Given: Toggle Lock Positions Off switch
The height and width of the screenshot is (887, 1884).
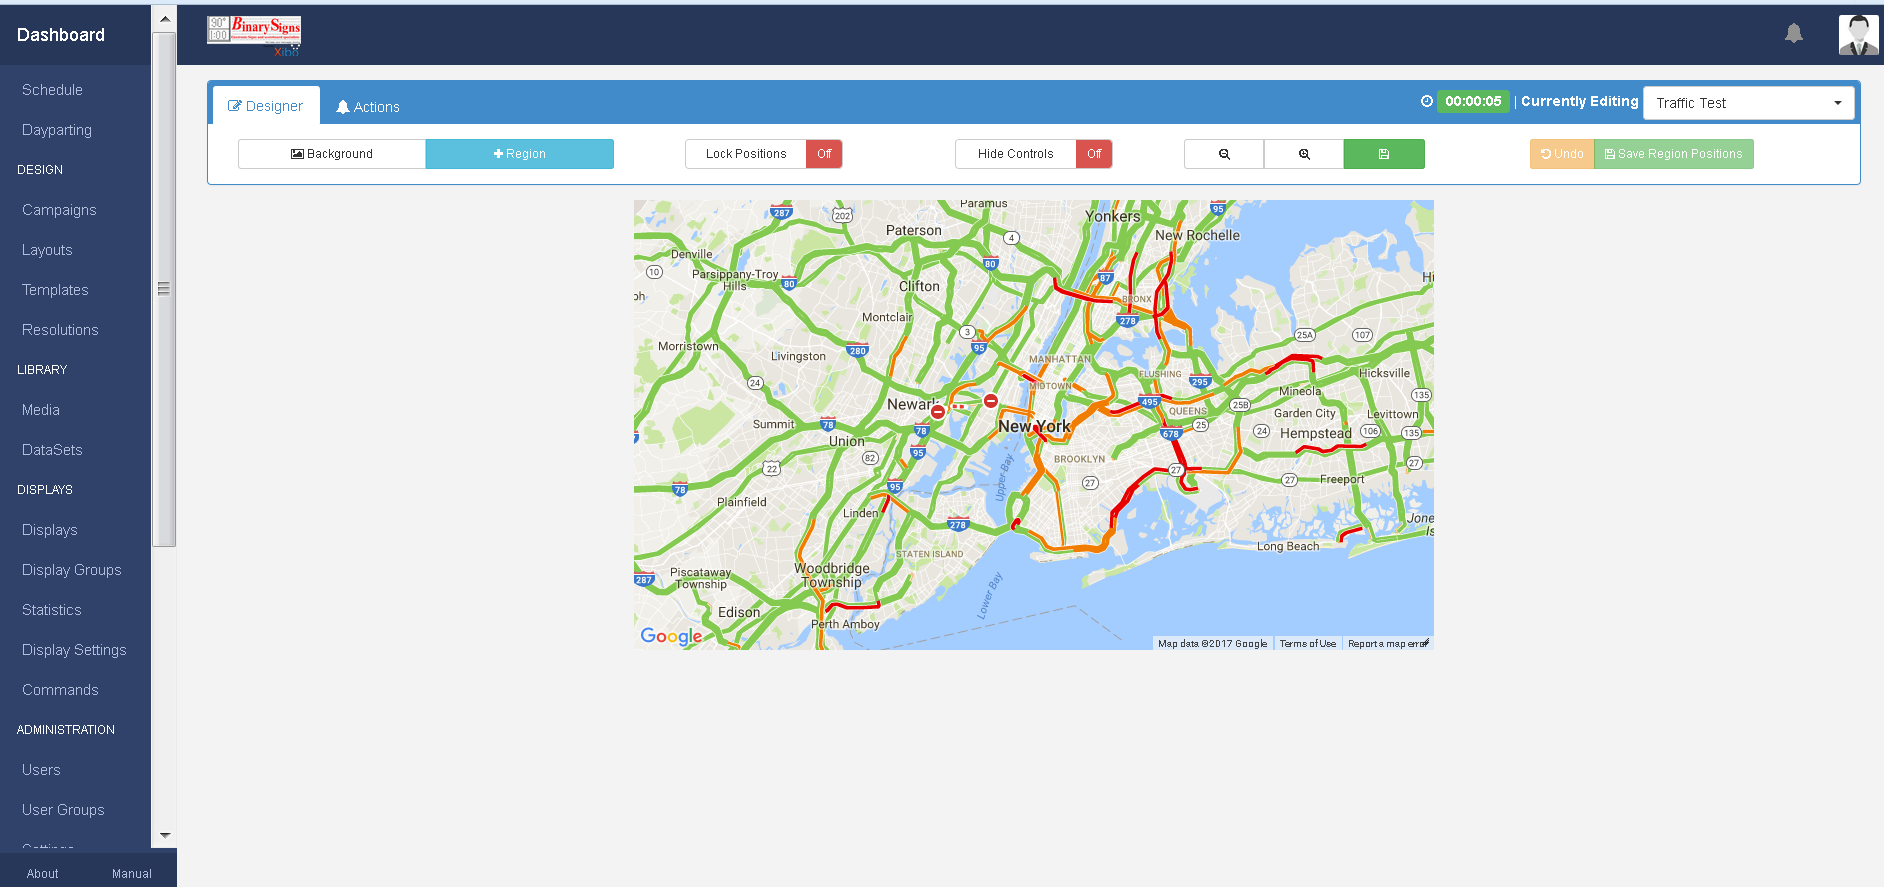Looking at the screenshot, I should point(824,154).
